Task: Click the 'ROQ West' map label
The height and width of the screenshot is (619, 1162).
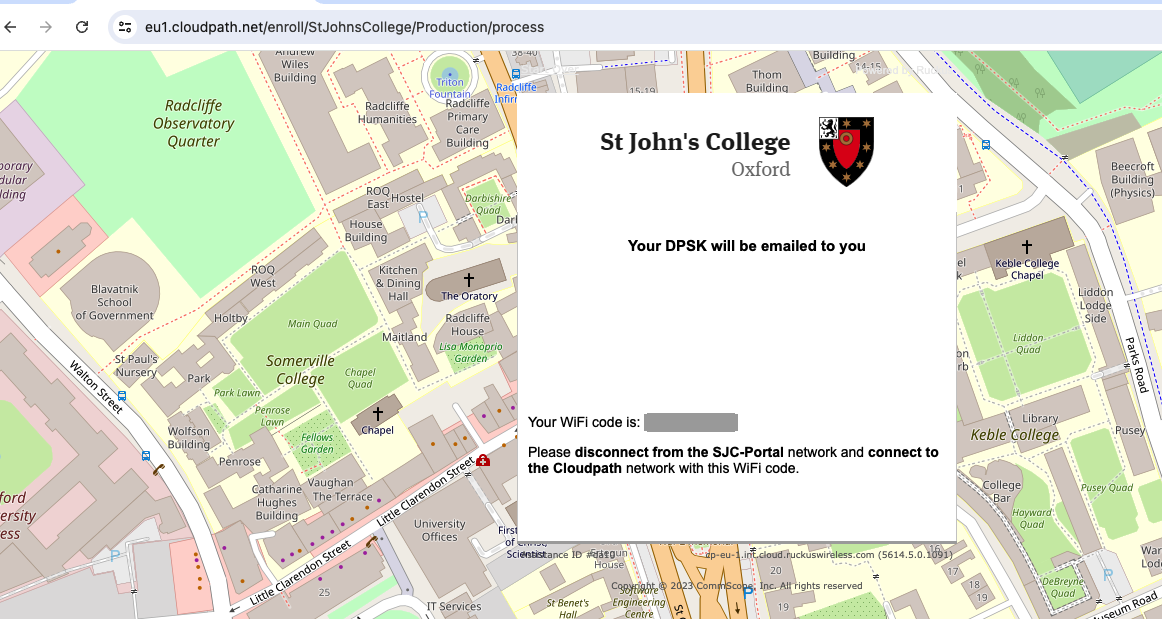Action: point(263,276)
